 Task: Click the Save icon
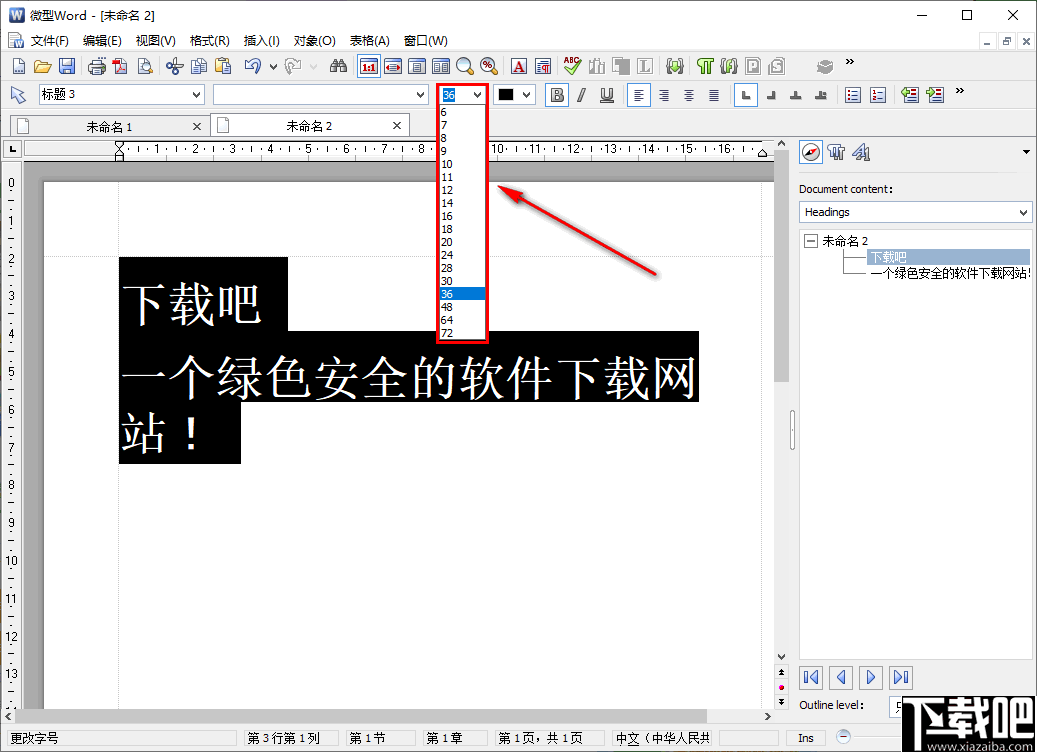[x=67, y=66]
